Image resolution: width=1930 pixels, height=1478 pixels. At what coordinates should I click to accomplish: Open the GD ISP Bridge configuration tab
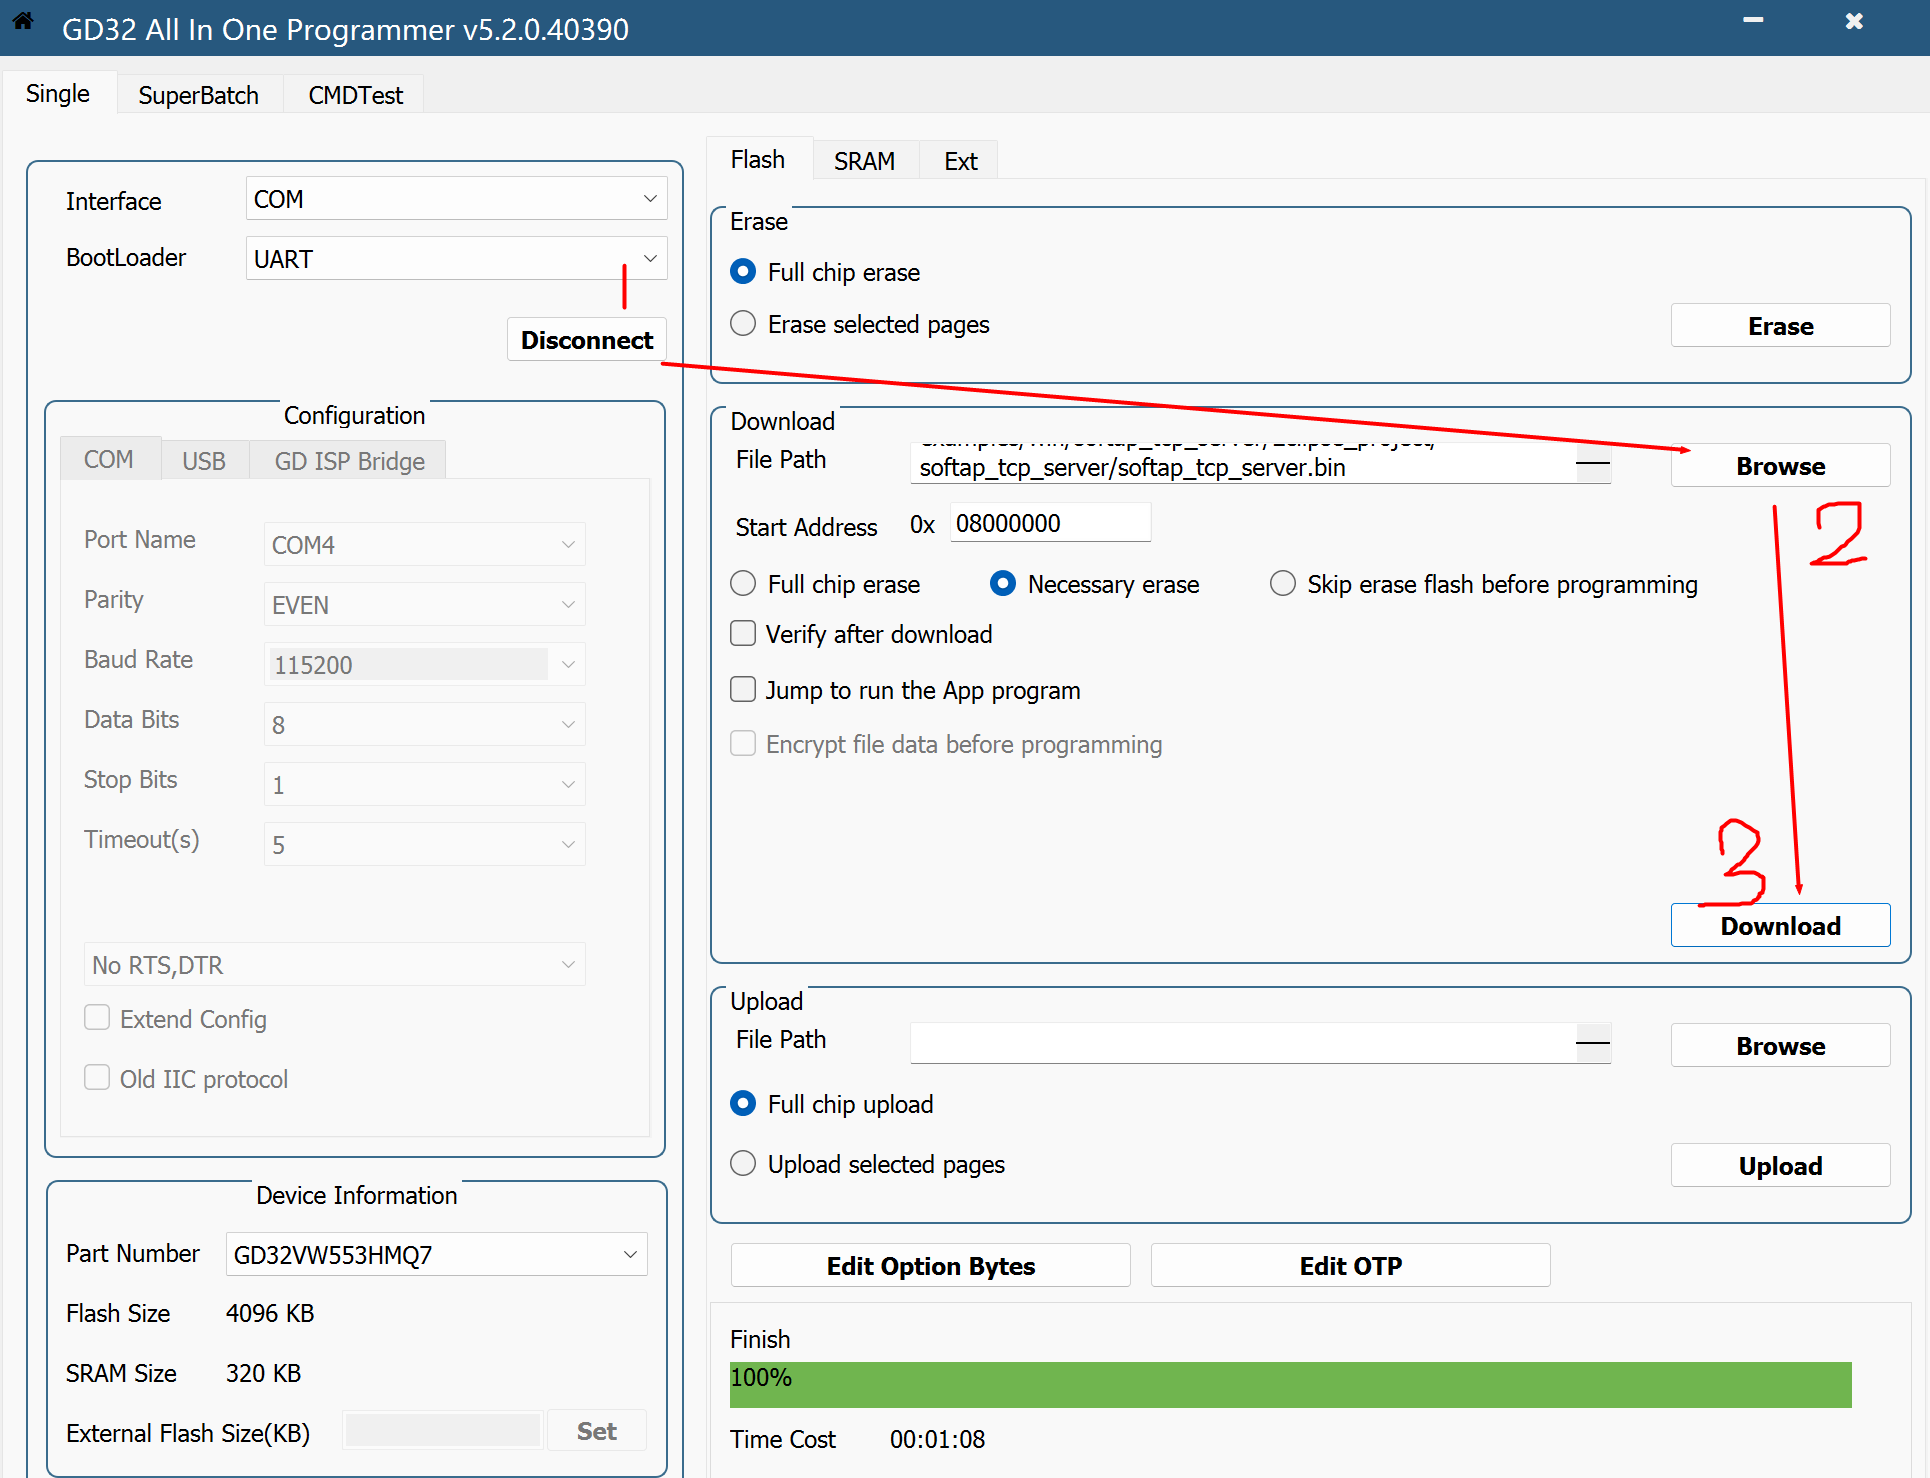pos(350,461)
